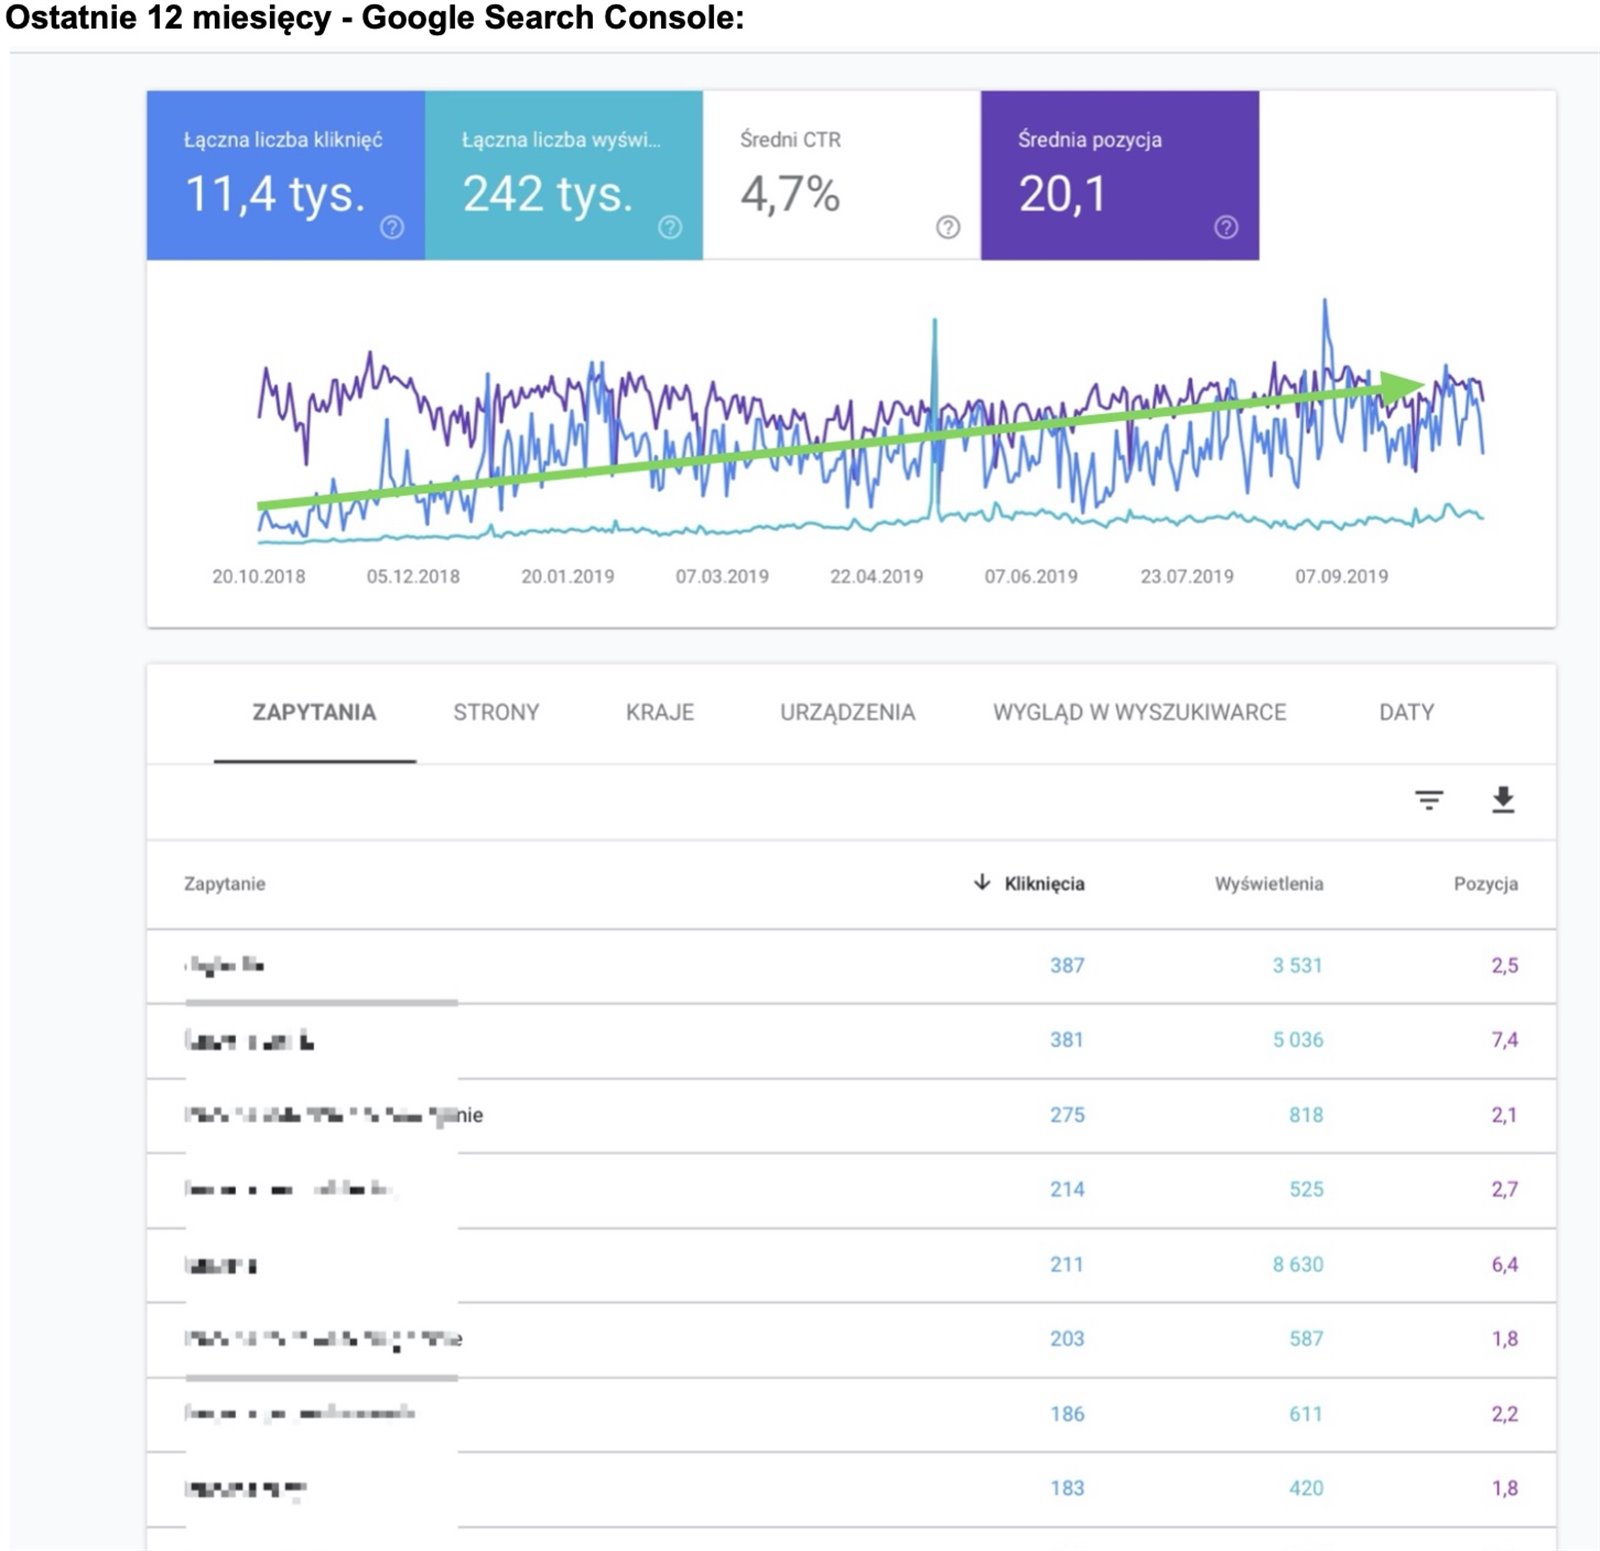Screen dimensions: 1600x1551
Task: Open the URZĄDZENIA tab
Action: coord(847,713)
